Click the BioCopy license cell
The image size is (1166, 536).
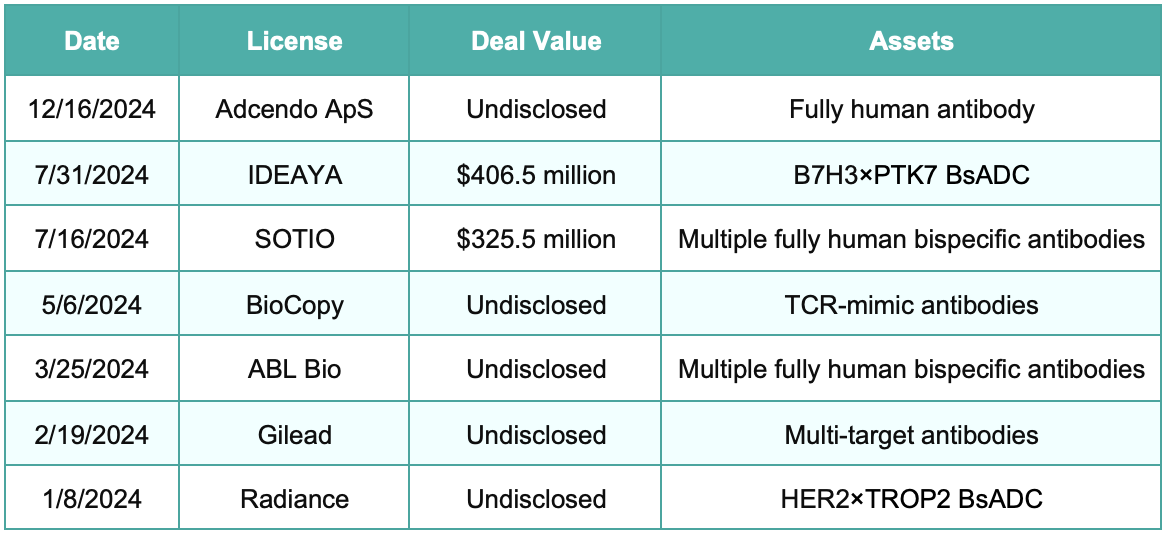[294, 304]
